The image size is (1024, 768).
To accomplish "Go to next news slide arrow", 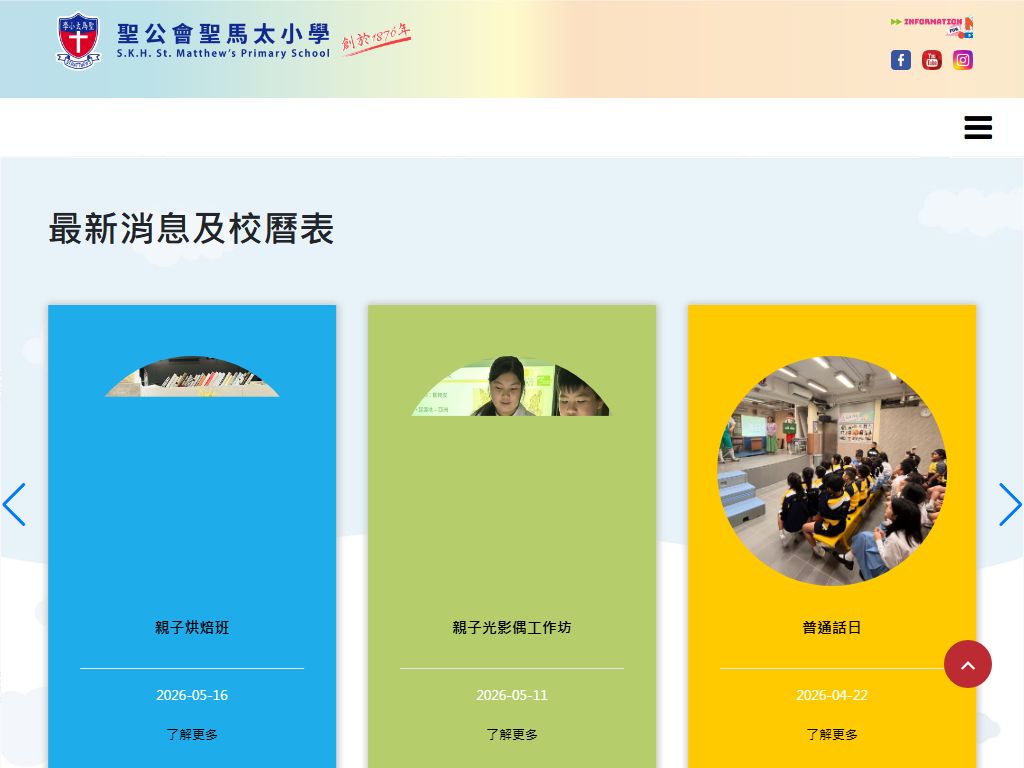I will click(1010, 504).
